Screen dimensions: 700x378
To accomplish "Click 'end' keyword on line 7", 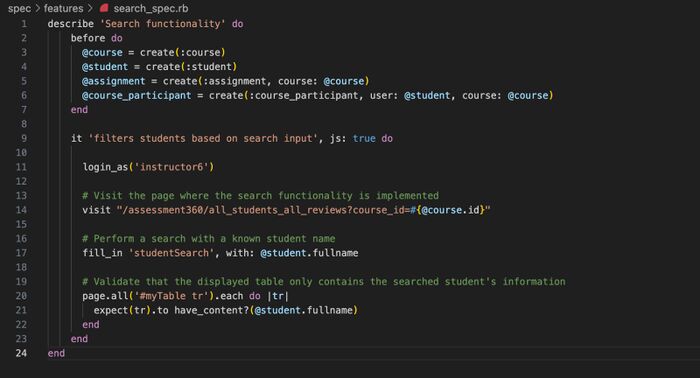I will pos(79,110).
